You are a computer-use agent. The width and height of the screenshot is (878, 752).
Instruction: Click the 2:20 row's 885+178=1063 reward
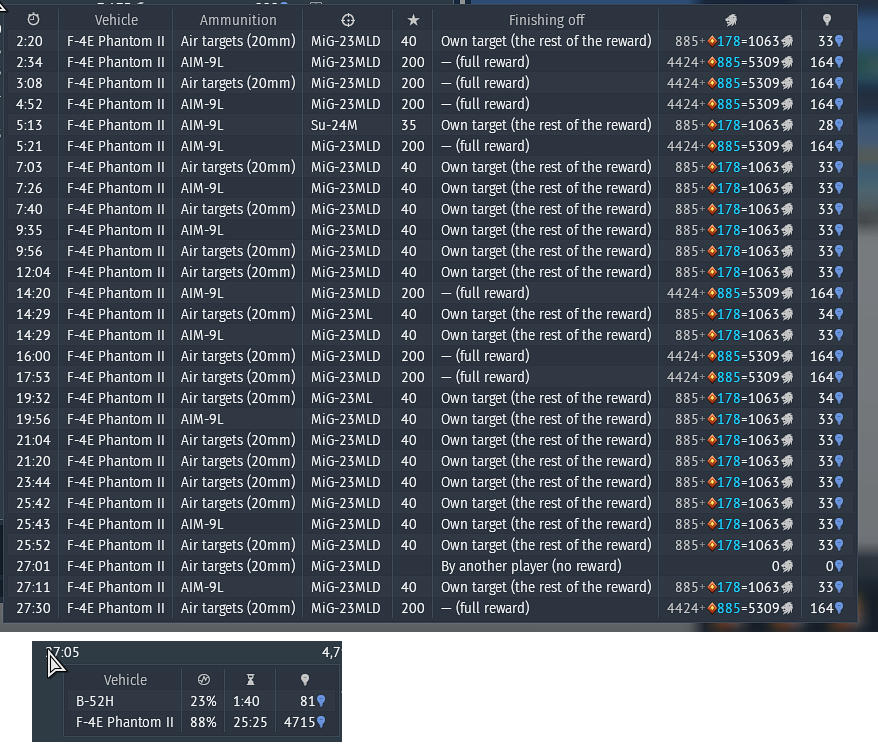[734, 41]
